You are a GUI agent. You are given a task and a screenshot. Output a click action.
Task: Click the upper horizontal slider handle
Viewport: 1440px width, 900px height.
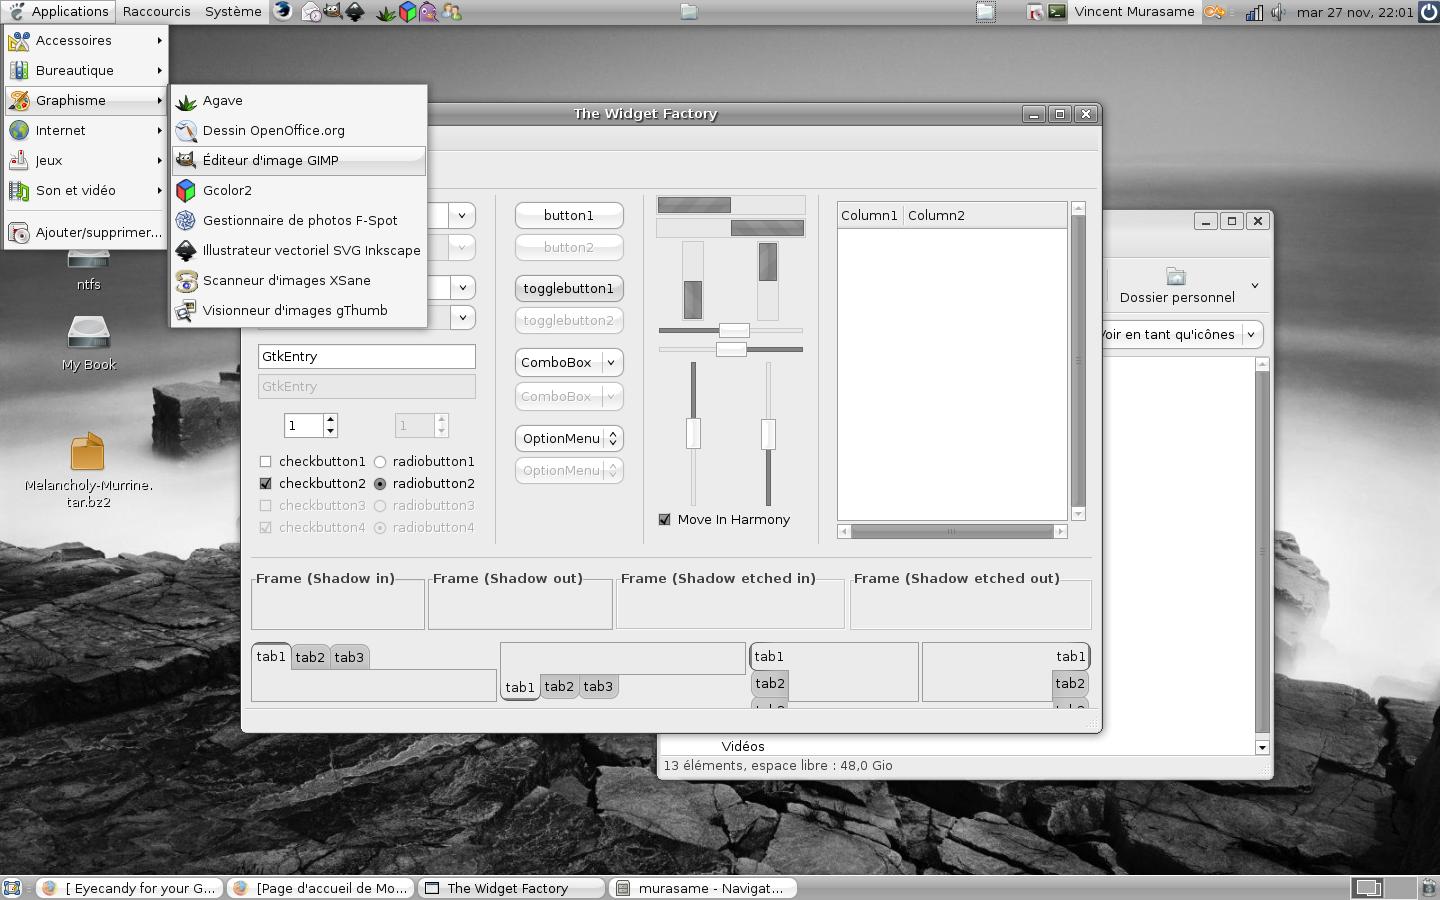[734, 331]
